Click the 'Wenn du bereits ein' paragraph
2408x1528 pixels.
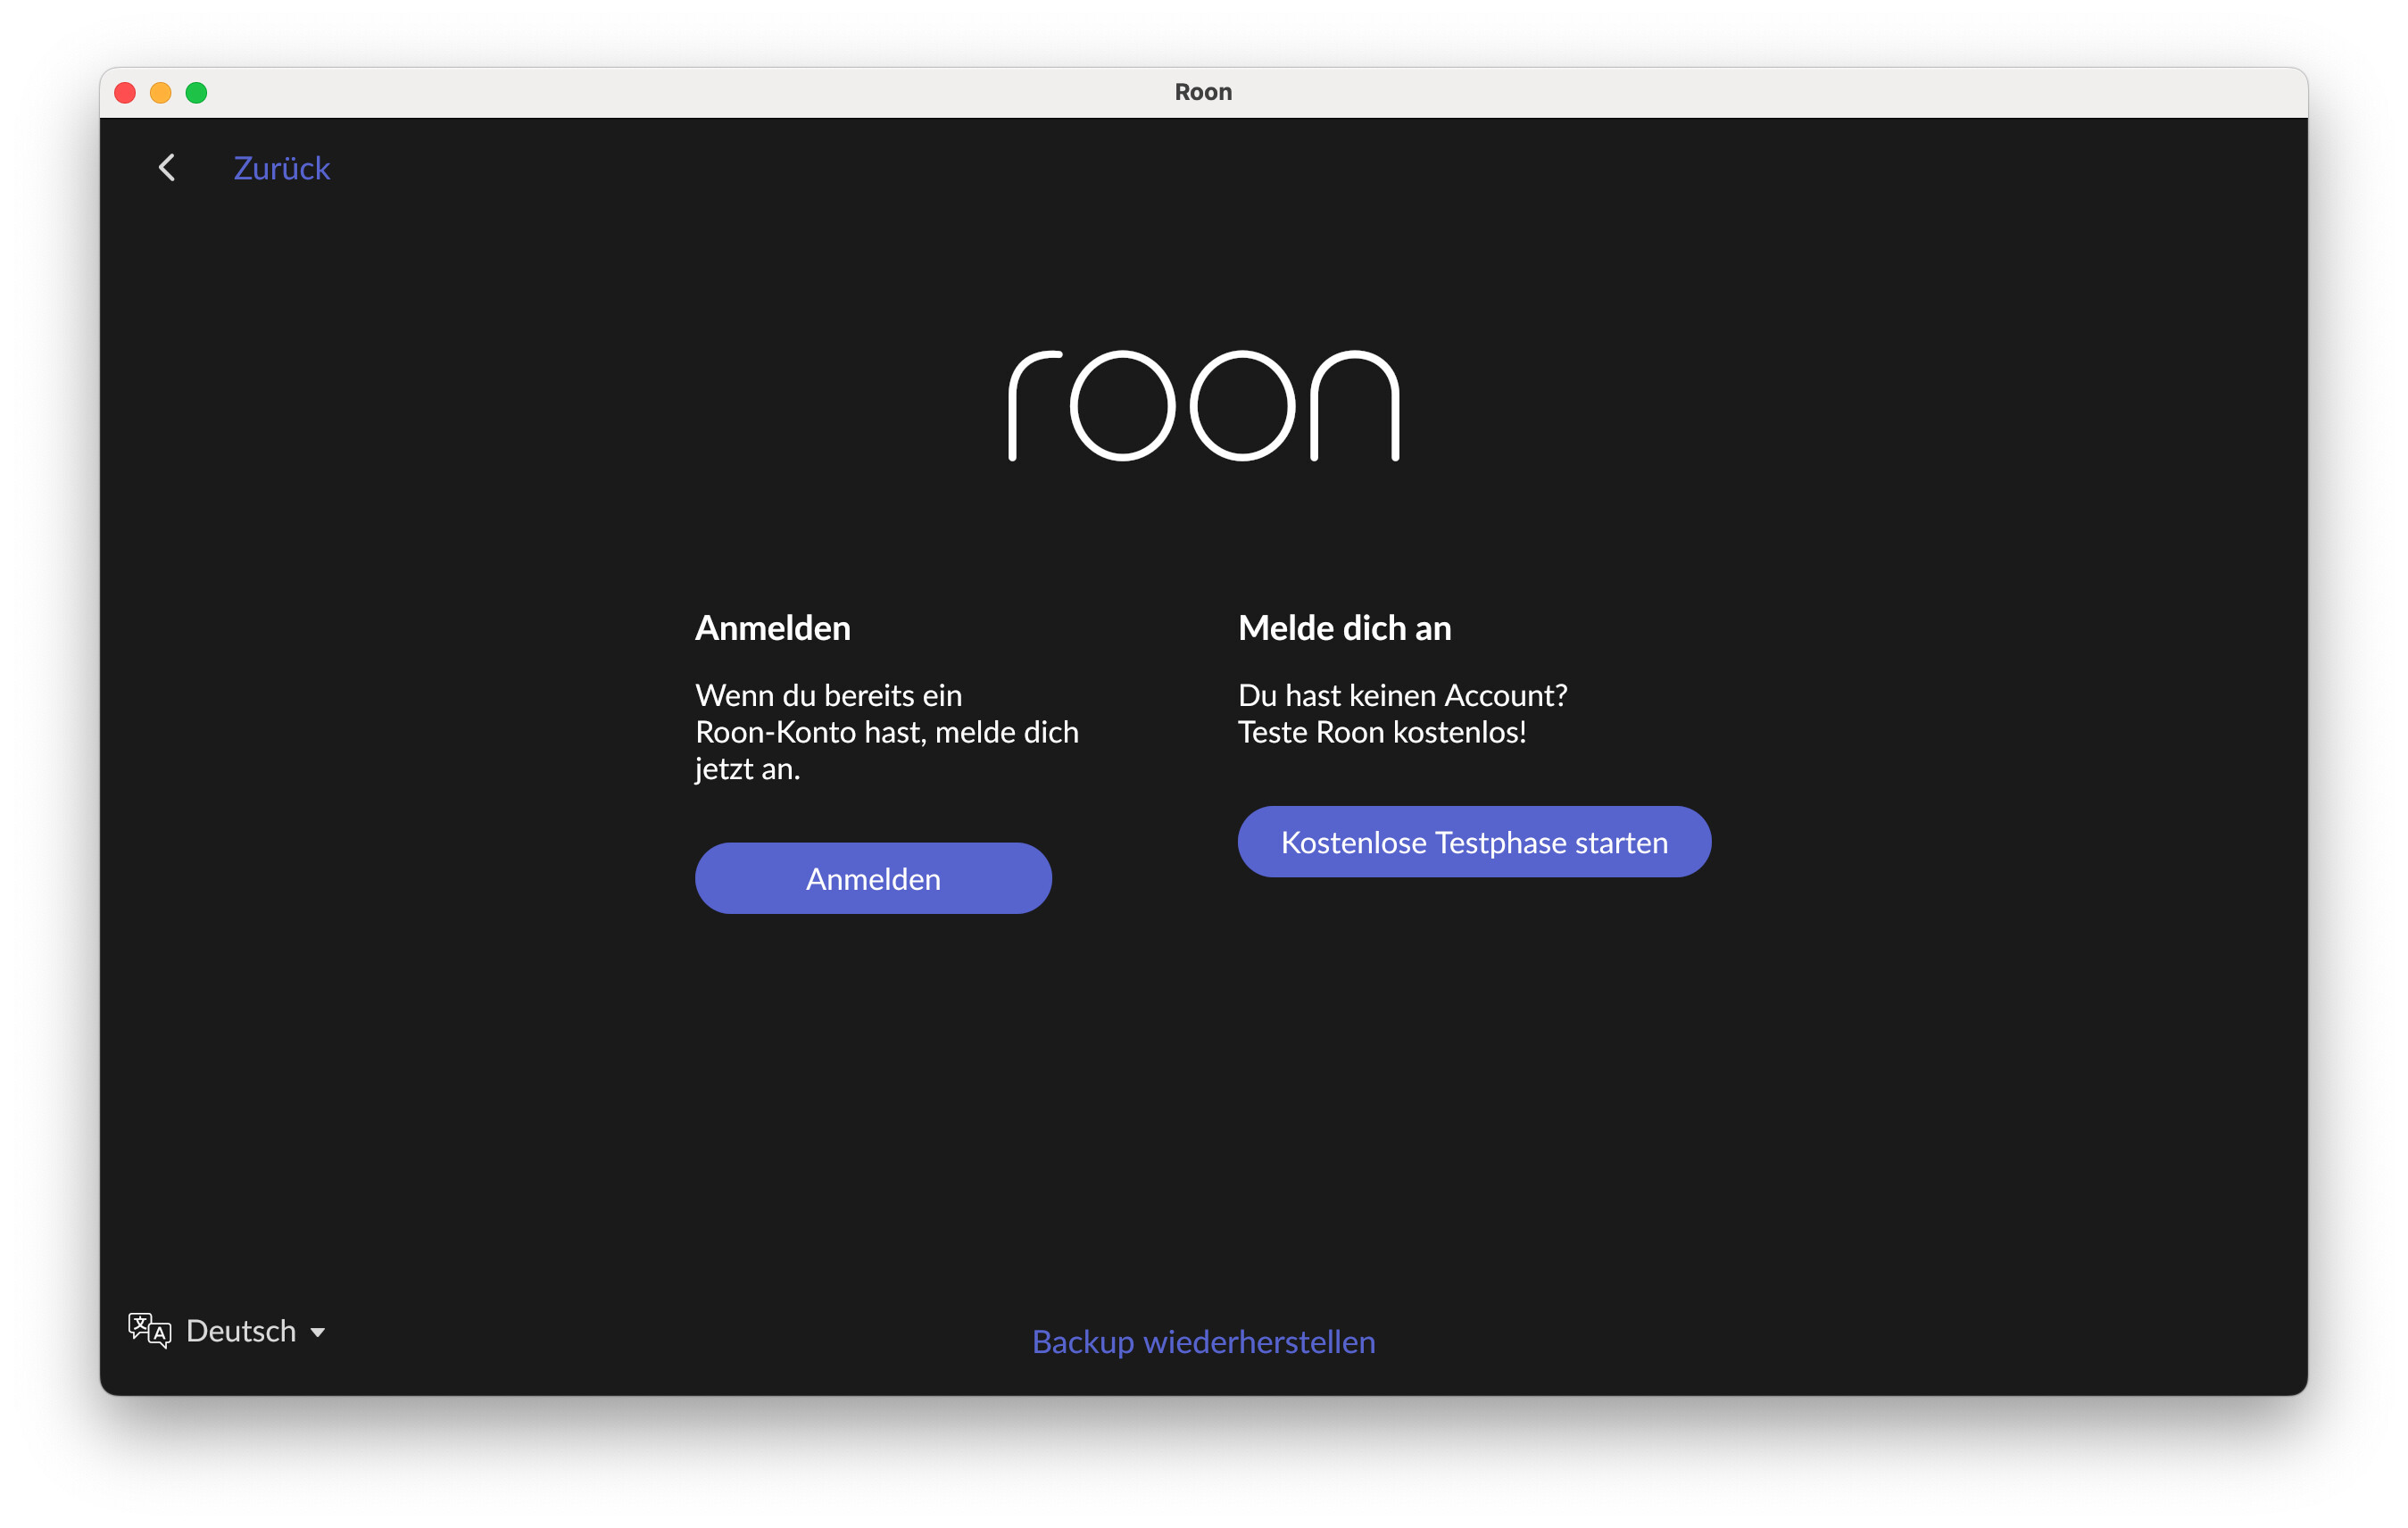[x=886, y=732]
